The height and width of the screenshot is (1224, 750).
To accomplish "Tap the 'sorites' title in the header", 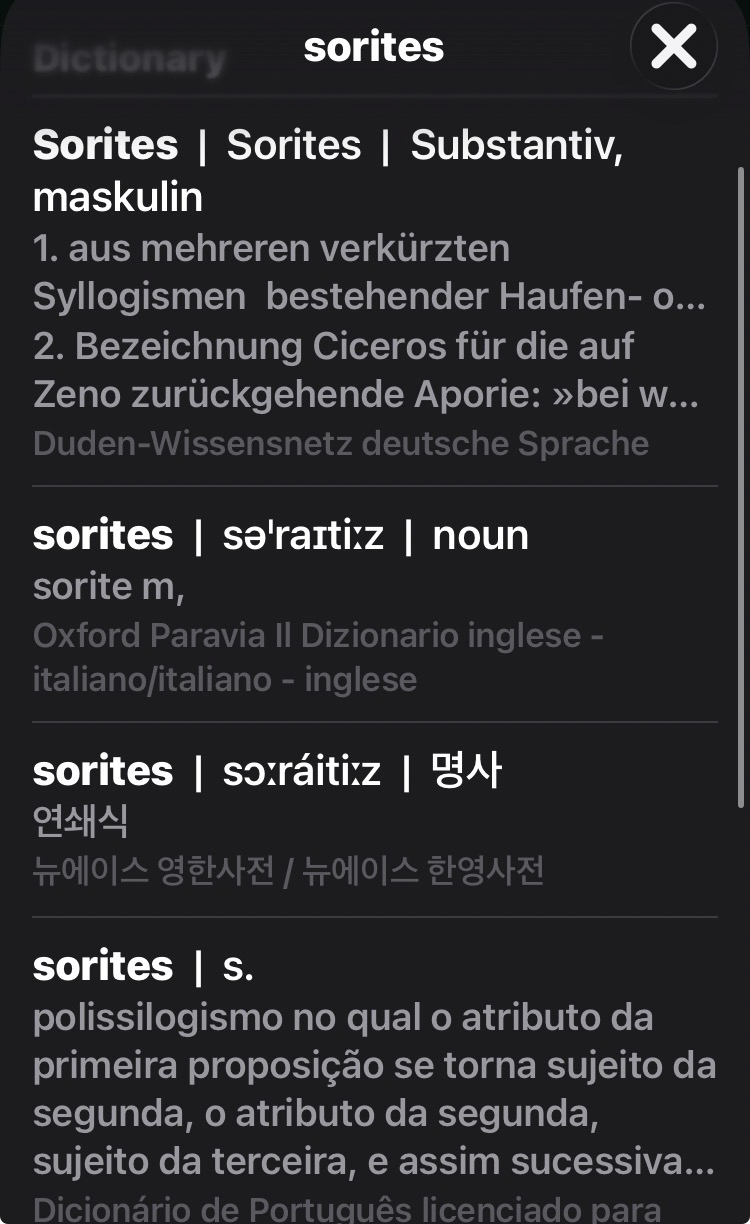I will (374, 47).
